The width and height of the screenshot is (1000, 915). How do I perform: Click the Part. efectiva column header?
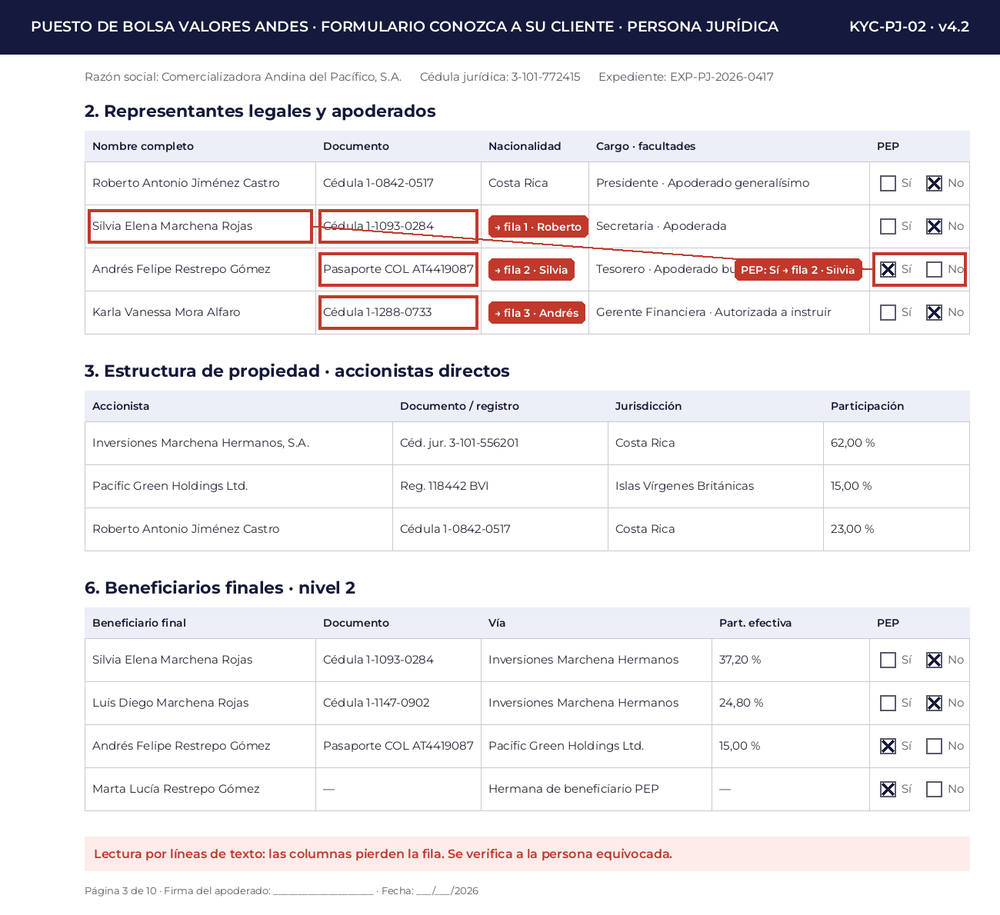click(755, 623)
